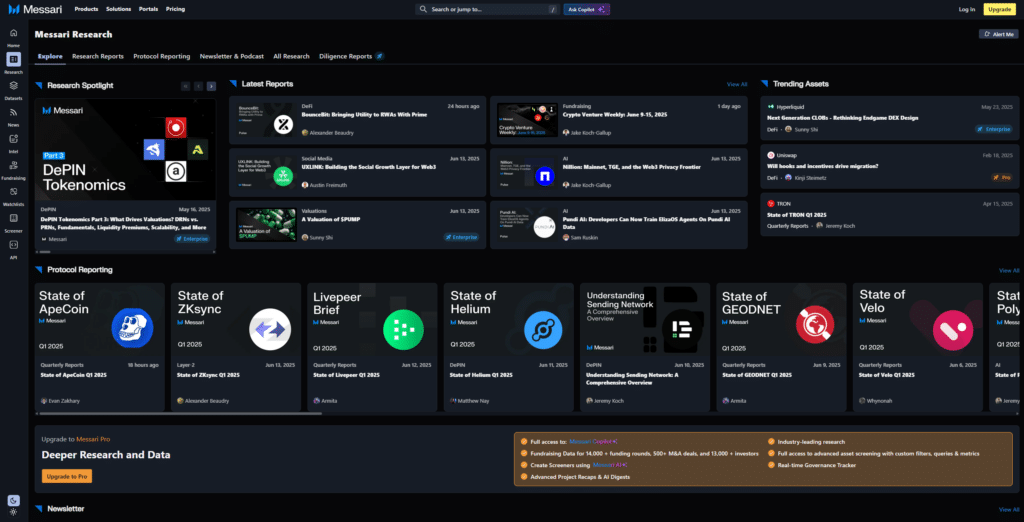
Task: Open the Pricing page
Action: (175, 9)
